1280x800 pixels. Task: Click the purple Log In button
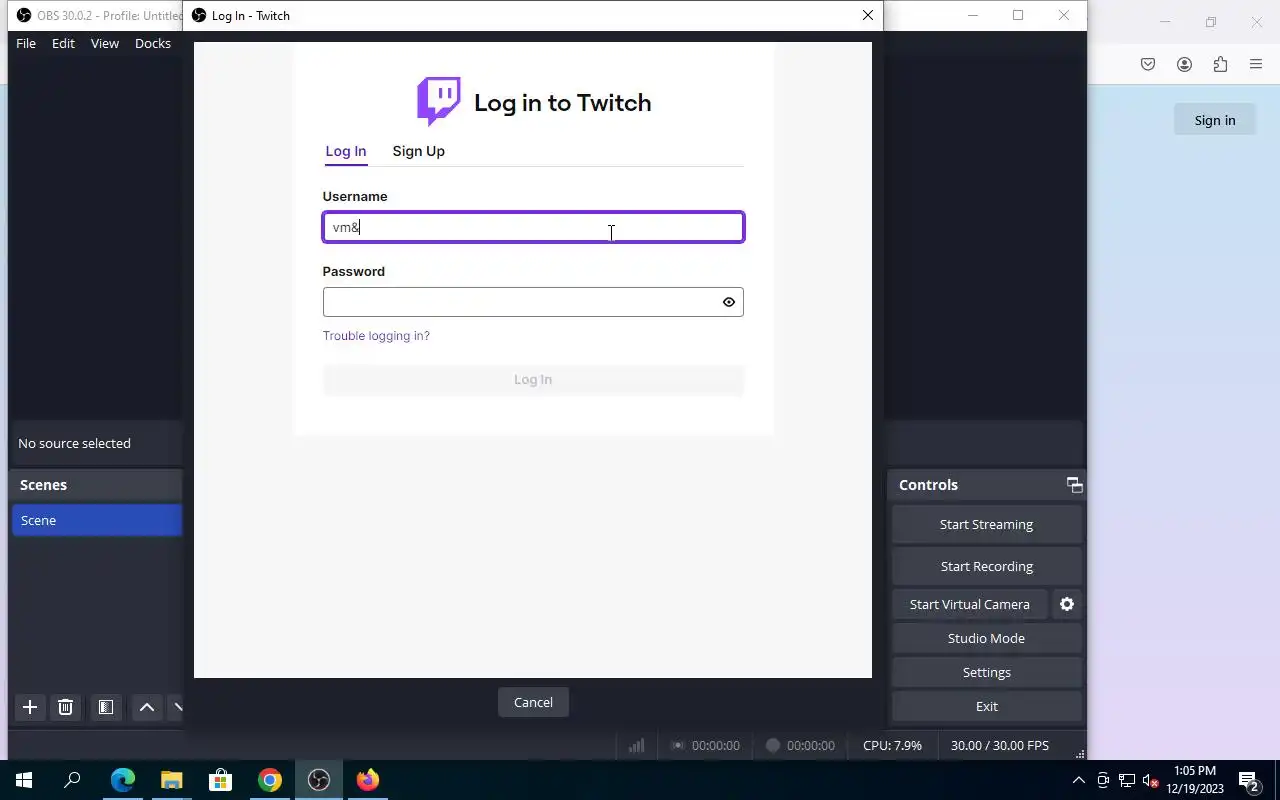tap(533, 380)
